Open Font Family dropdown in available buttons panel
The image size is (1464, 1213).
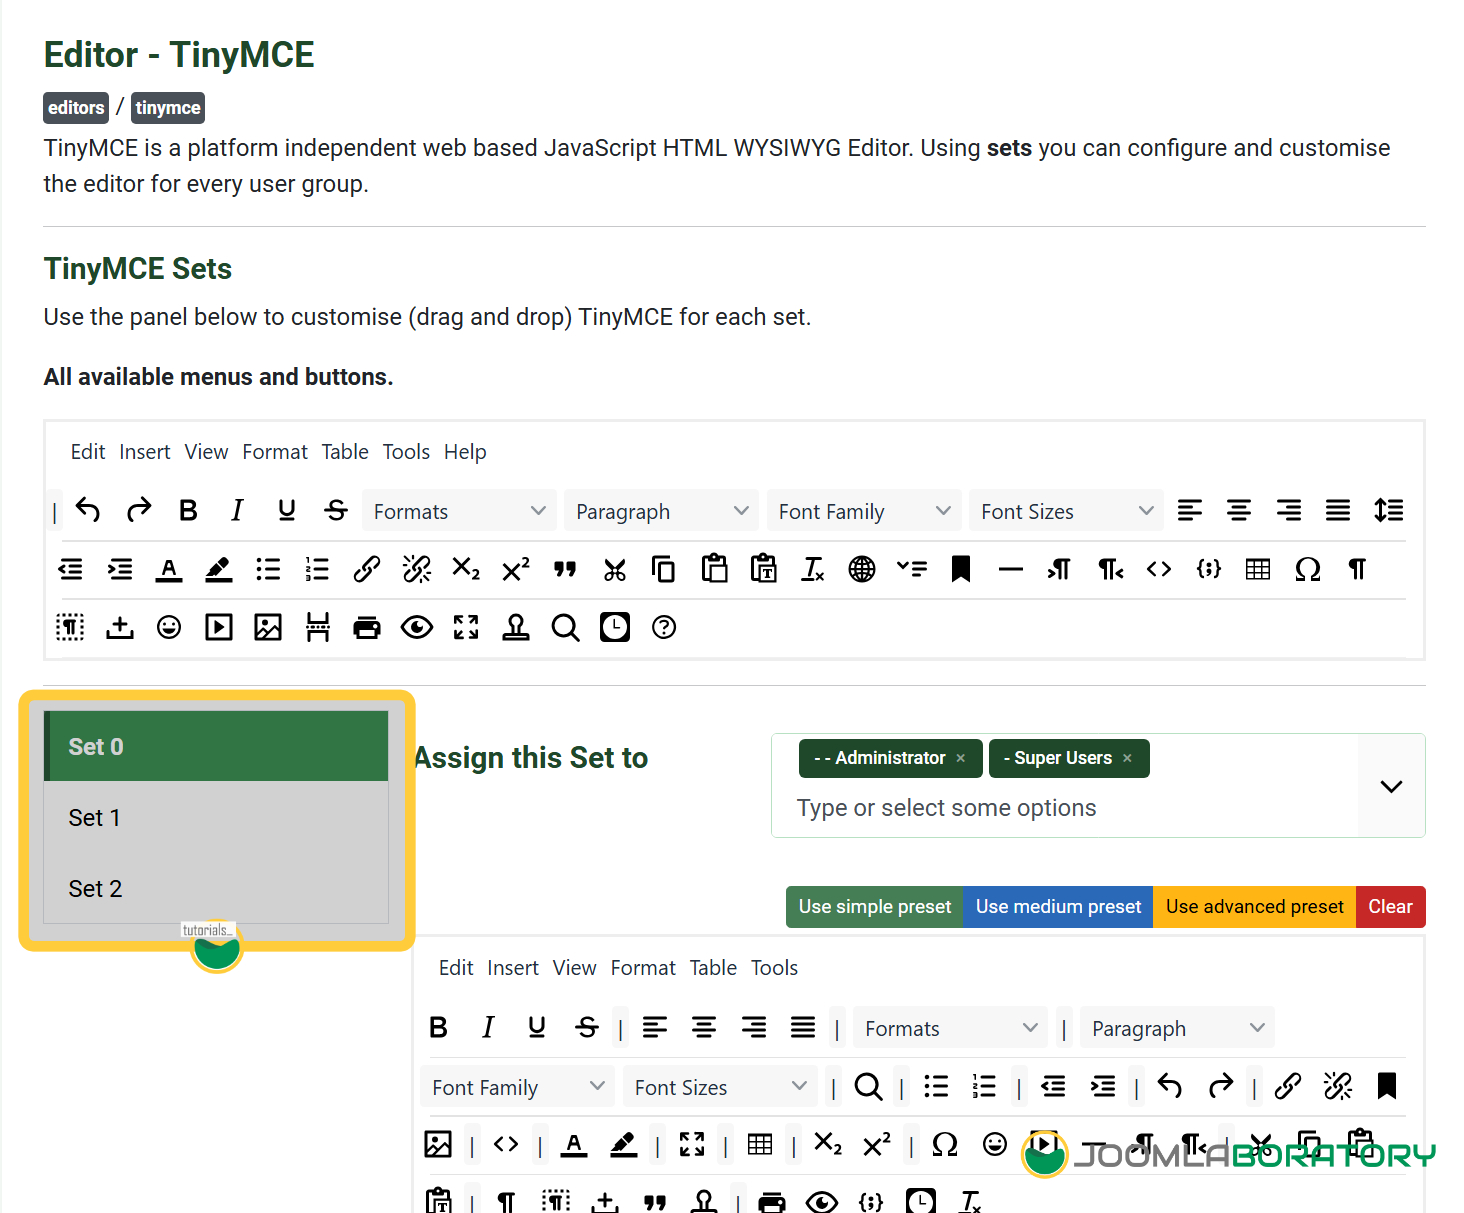[864, 511]
